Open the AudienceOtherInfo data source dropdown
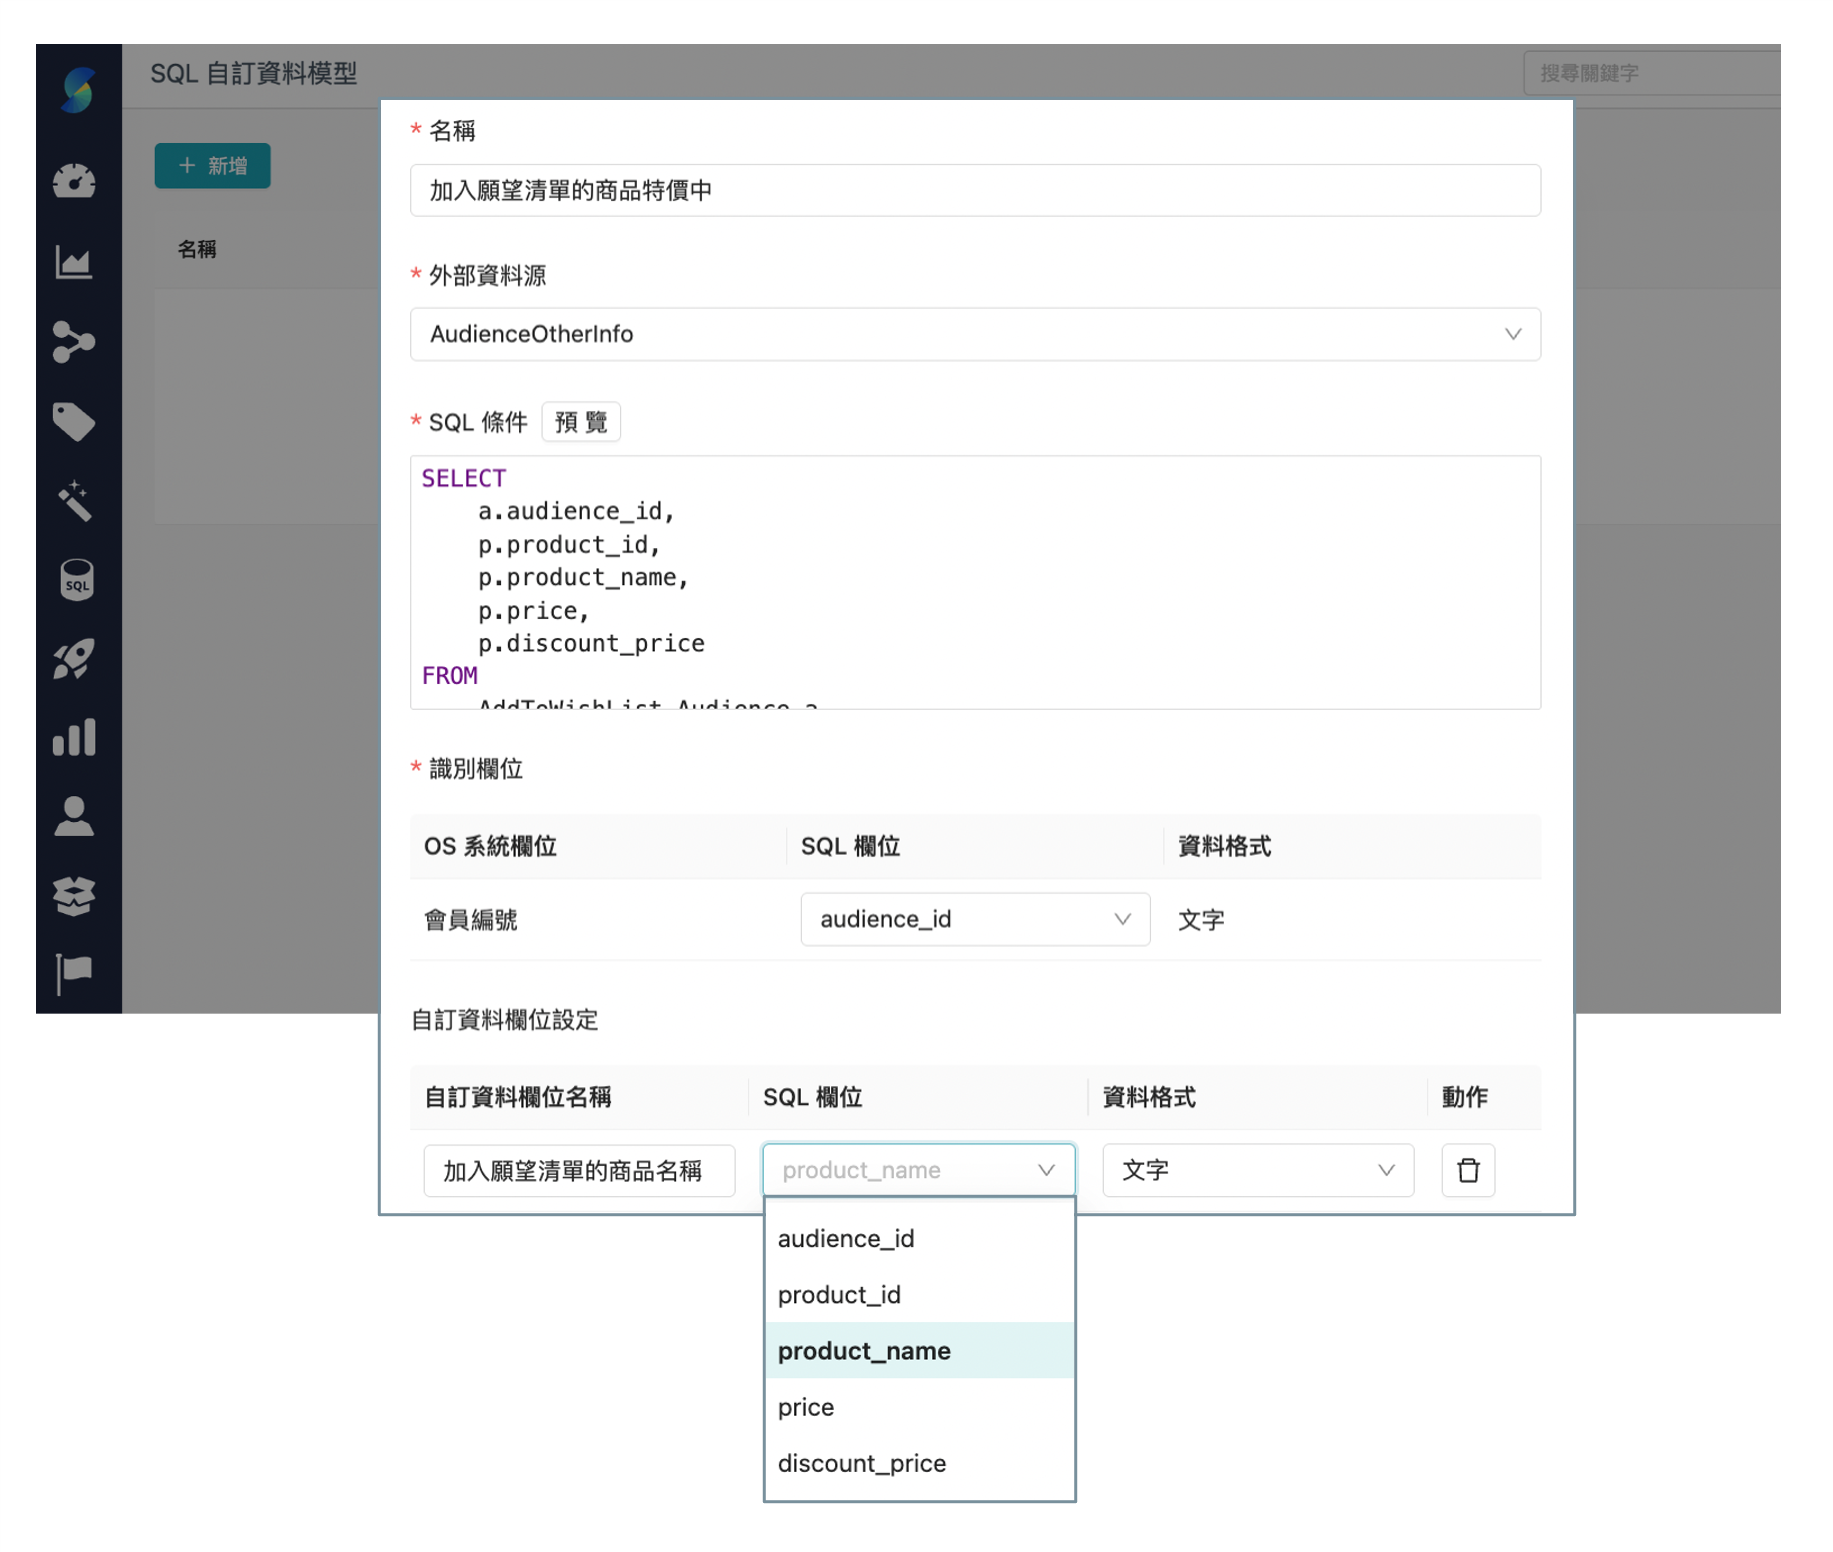Viewport: 1833px width, 1552px height. [975, 334]
